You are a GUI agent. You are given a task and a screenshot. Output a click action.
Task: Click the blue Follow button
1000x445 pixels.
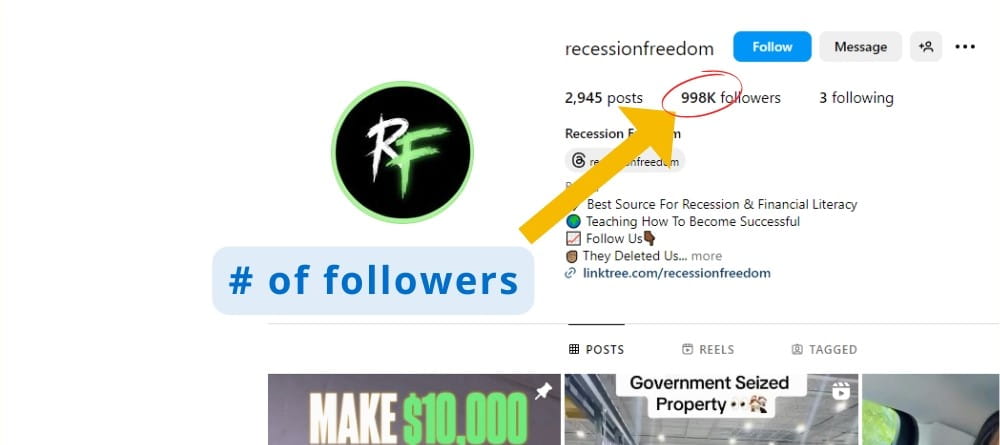[772, 47]
